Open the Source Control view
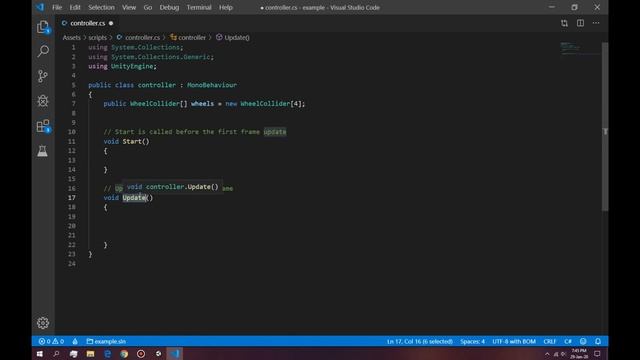Image resolution: width=640 pixels, height=360 pixels. point(43,76)
